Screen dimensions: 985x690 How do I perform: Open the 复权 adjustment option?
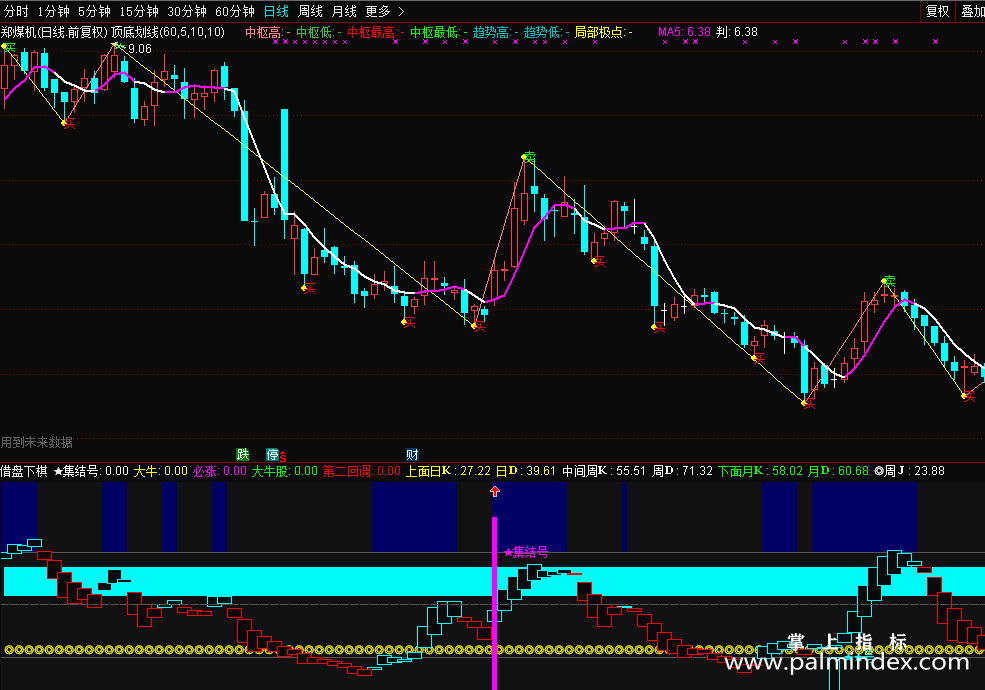[937, 11]
